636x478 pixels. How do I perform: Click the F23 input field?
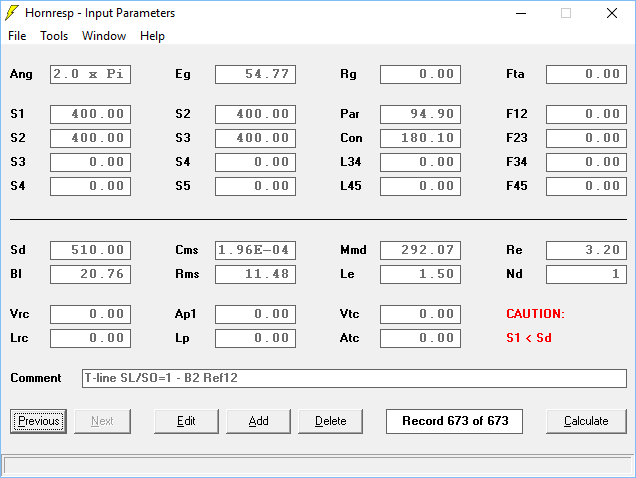coord(587,138)
